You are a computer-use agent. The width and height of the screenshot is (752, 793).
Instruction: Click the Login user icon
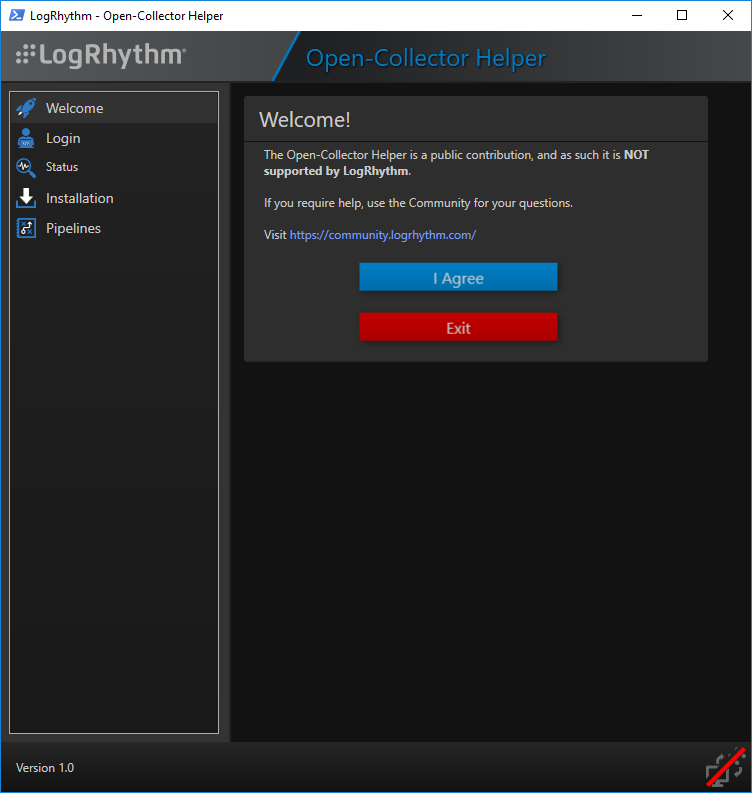pos(26,138)
